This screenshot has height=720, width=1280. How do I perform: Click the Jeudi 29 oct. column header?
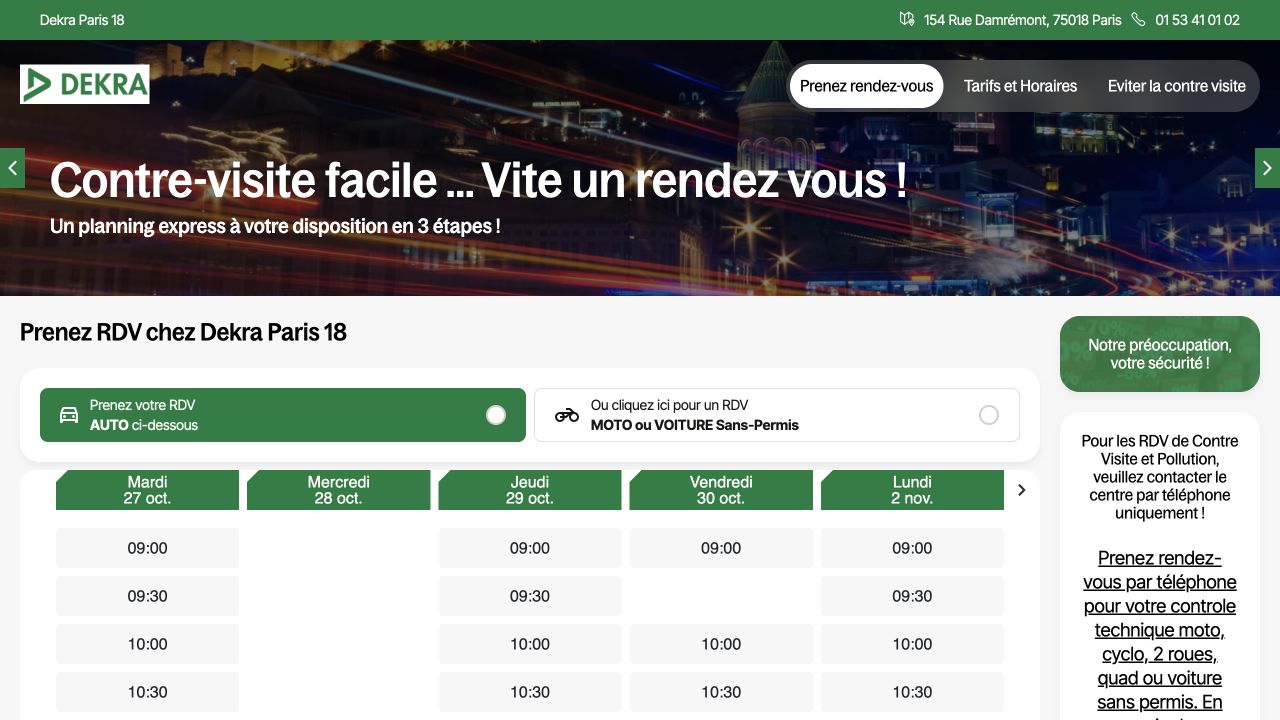[x=530, y=490]
